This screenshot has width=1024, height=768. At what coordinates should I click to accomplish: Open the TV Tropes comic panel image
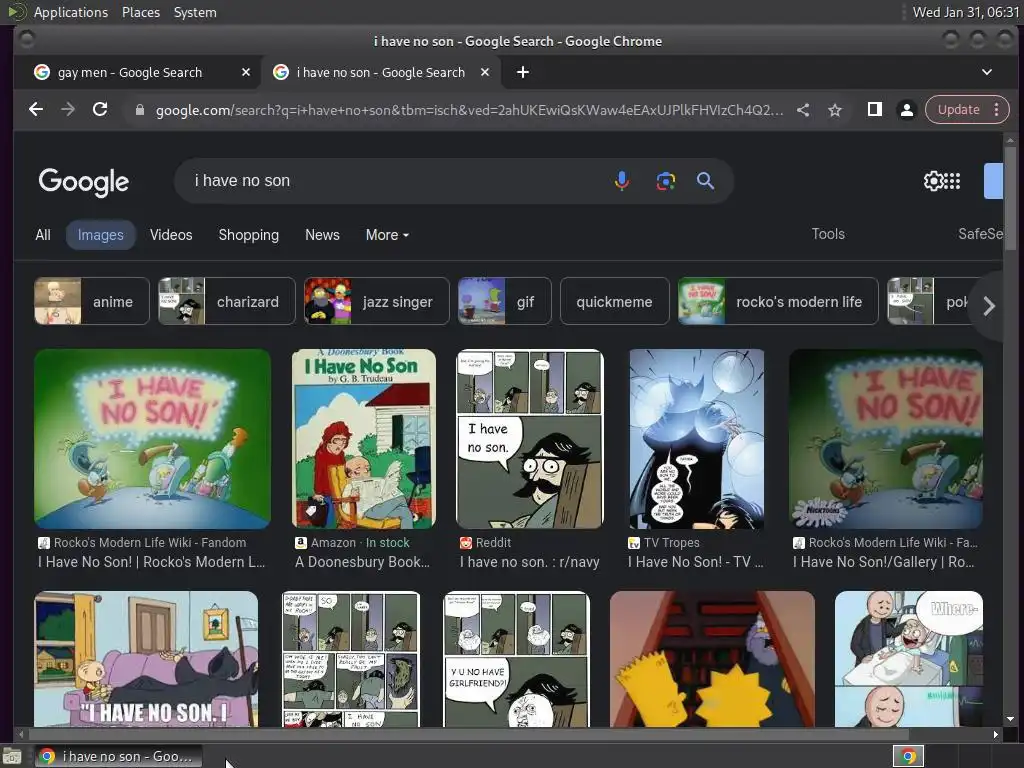tap(696, 438)
